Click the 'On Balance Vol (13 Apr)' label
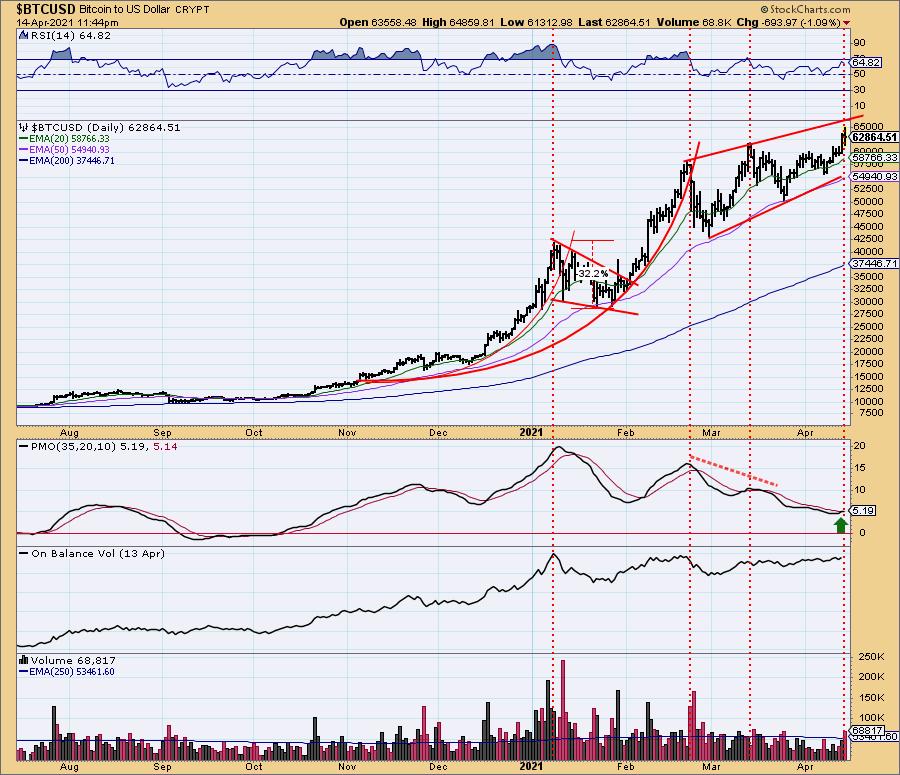 tap(98, 554)
